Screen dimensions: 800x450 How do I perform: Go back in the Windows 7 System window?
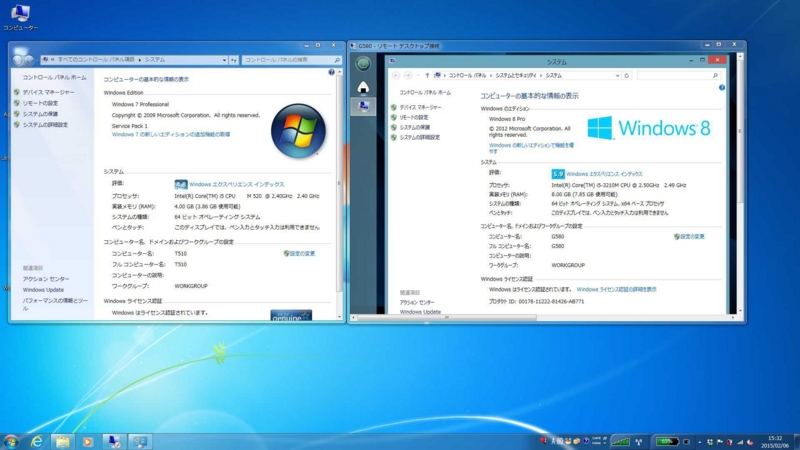18,60
